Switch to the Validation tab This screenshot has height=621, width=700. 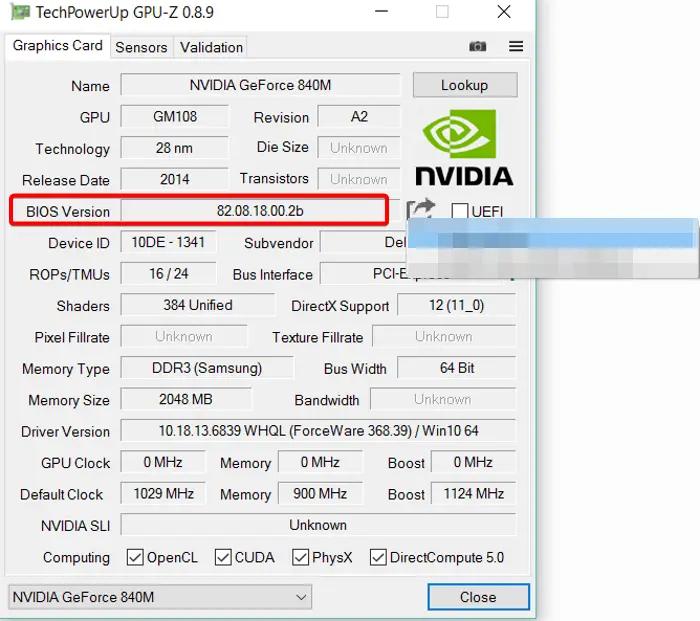[x=211, y=47]
